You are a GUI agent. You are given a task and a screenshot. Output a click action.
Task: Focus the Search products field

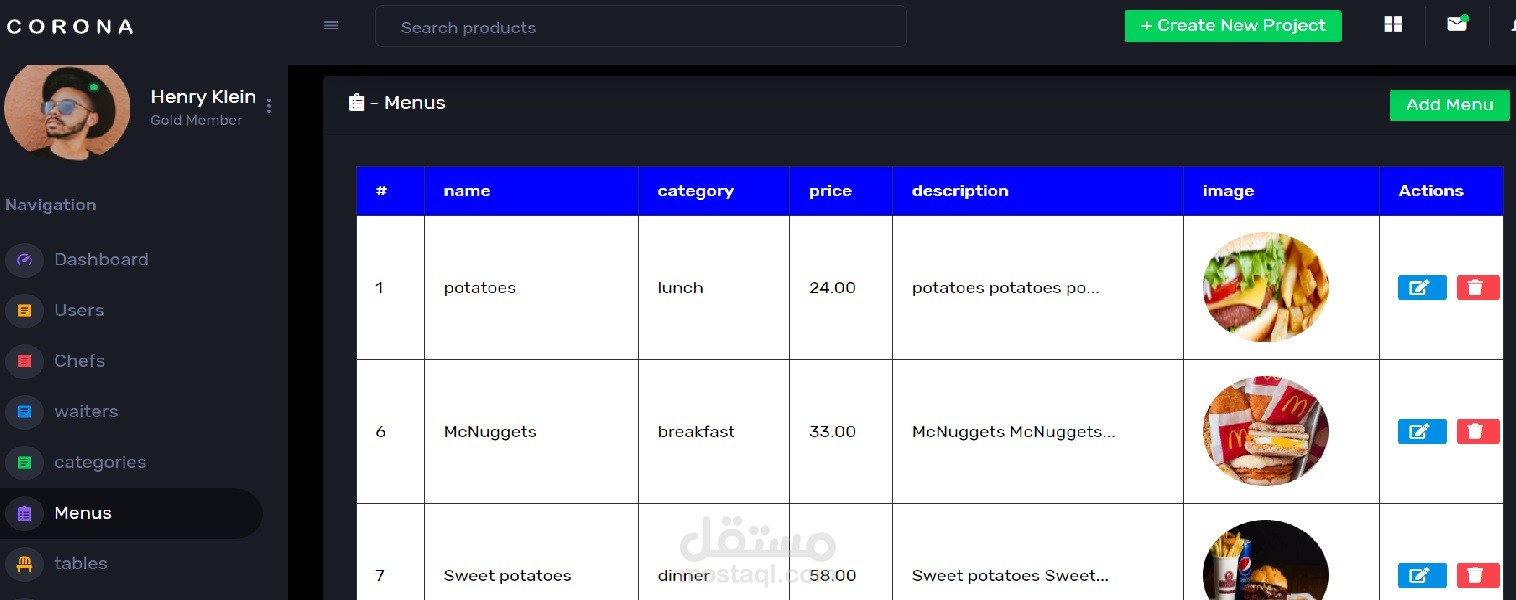click(640, 27)
